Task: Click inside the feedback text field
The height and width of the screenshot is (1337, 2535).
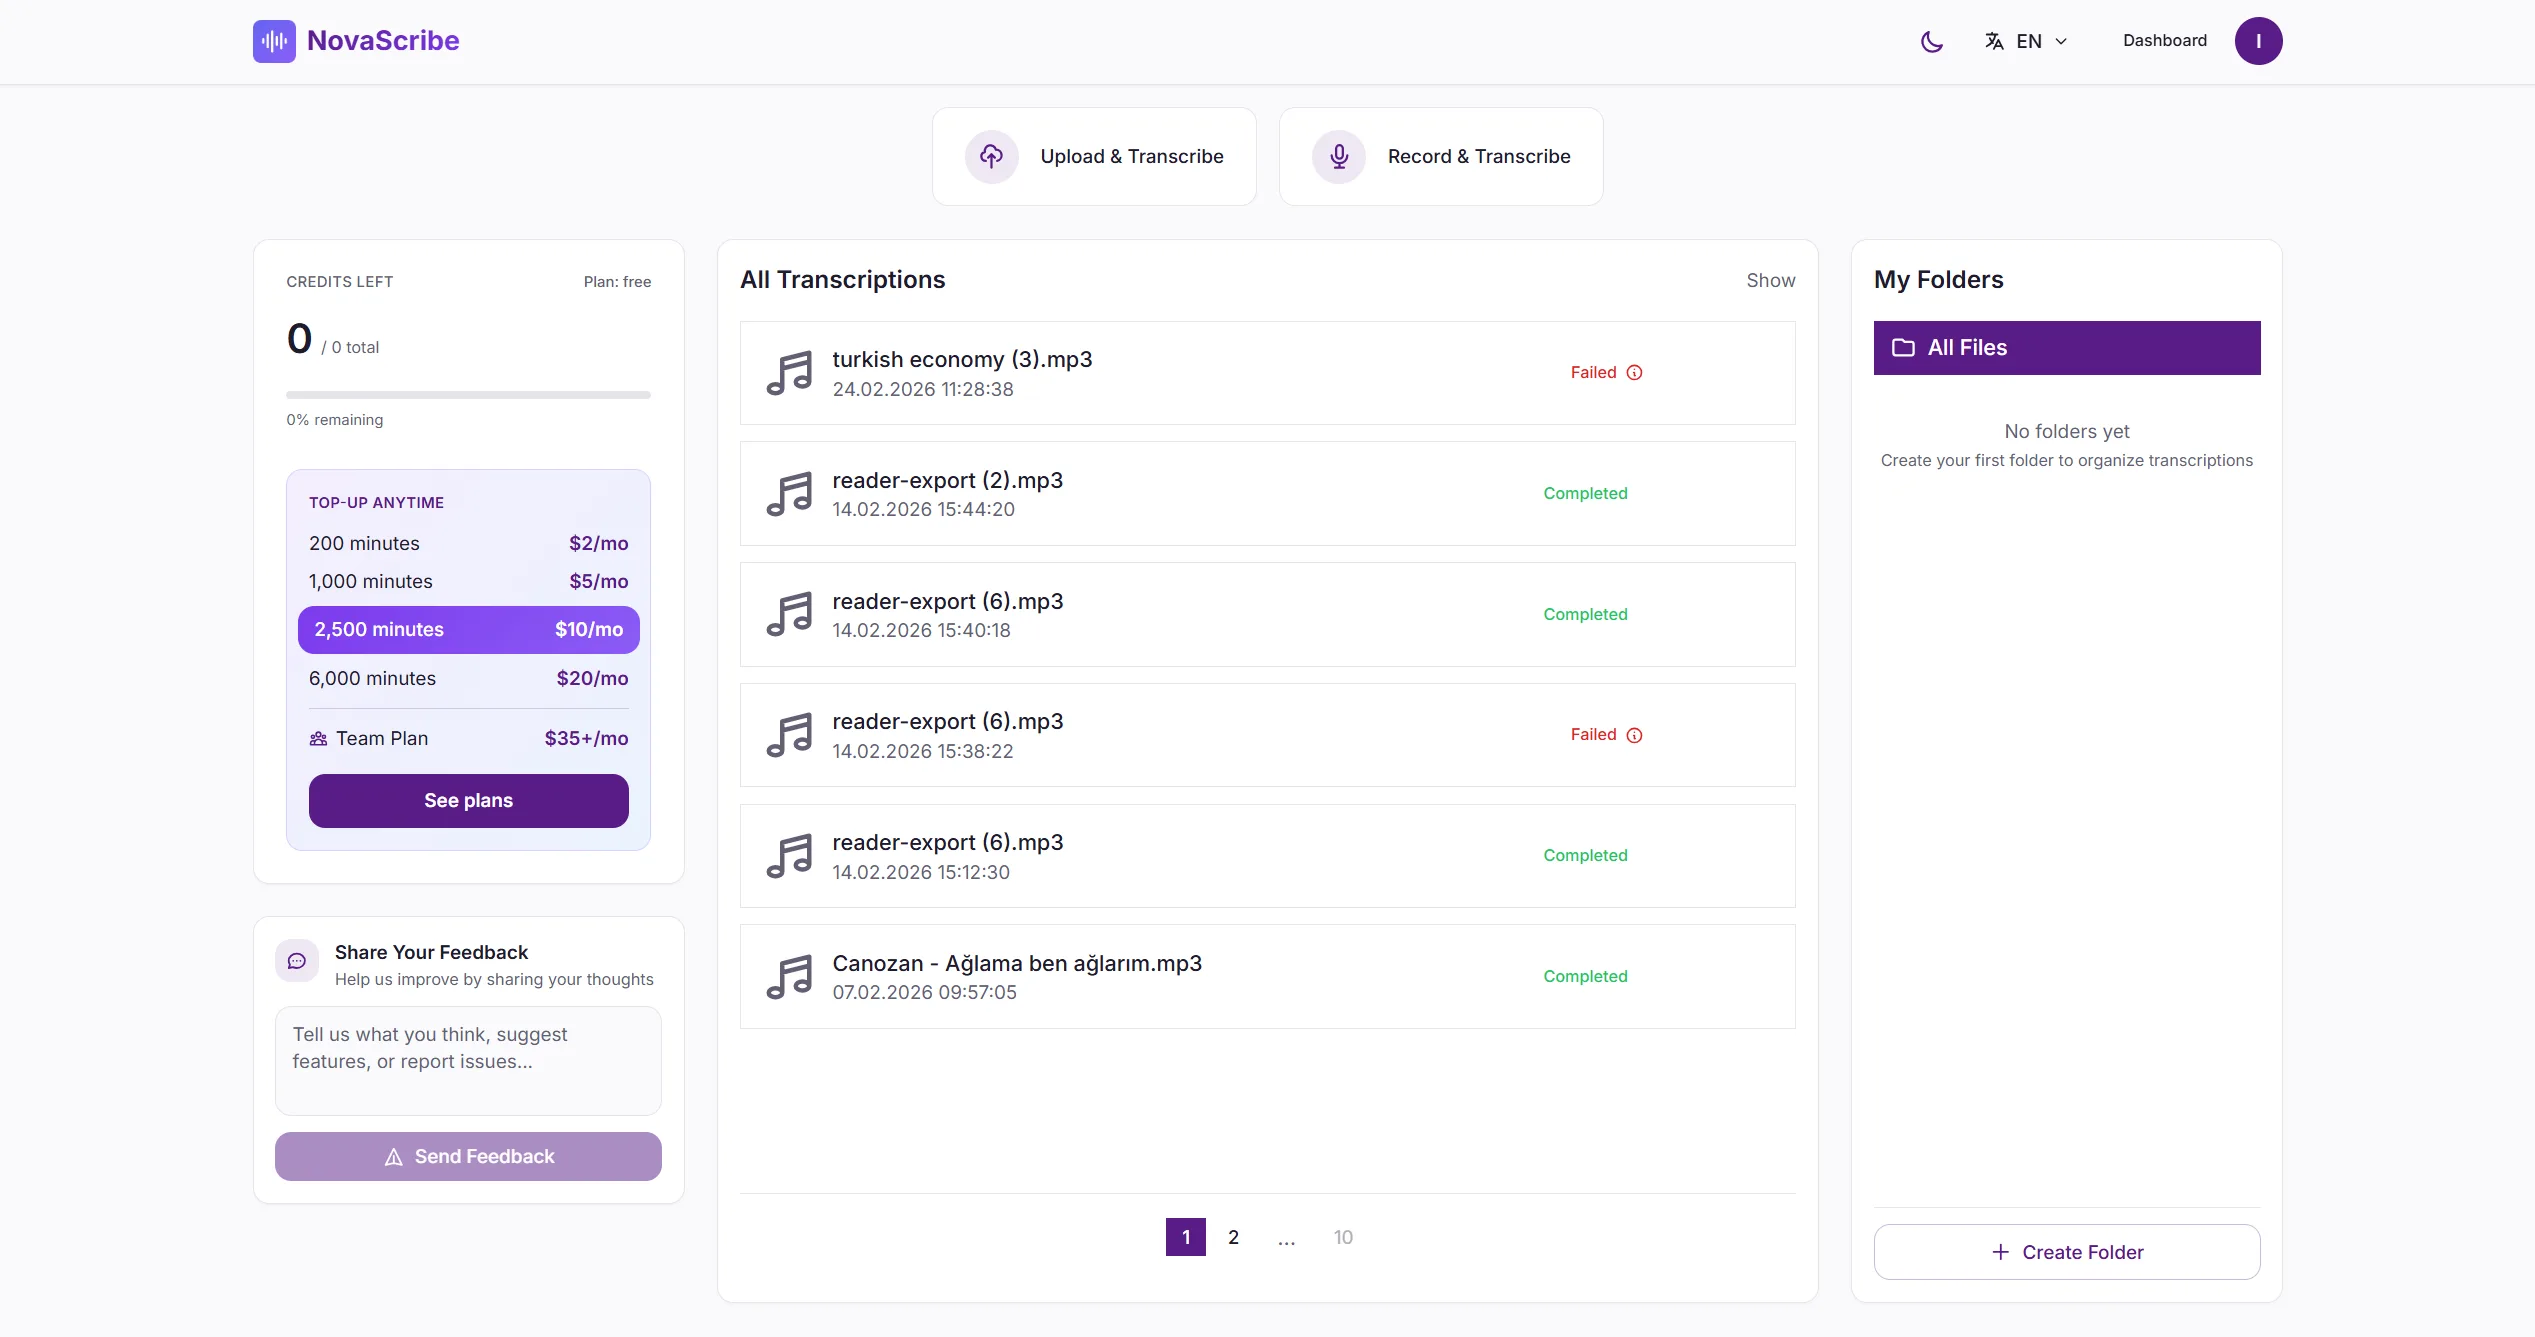Action: tap(468, 1060)
